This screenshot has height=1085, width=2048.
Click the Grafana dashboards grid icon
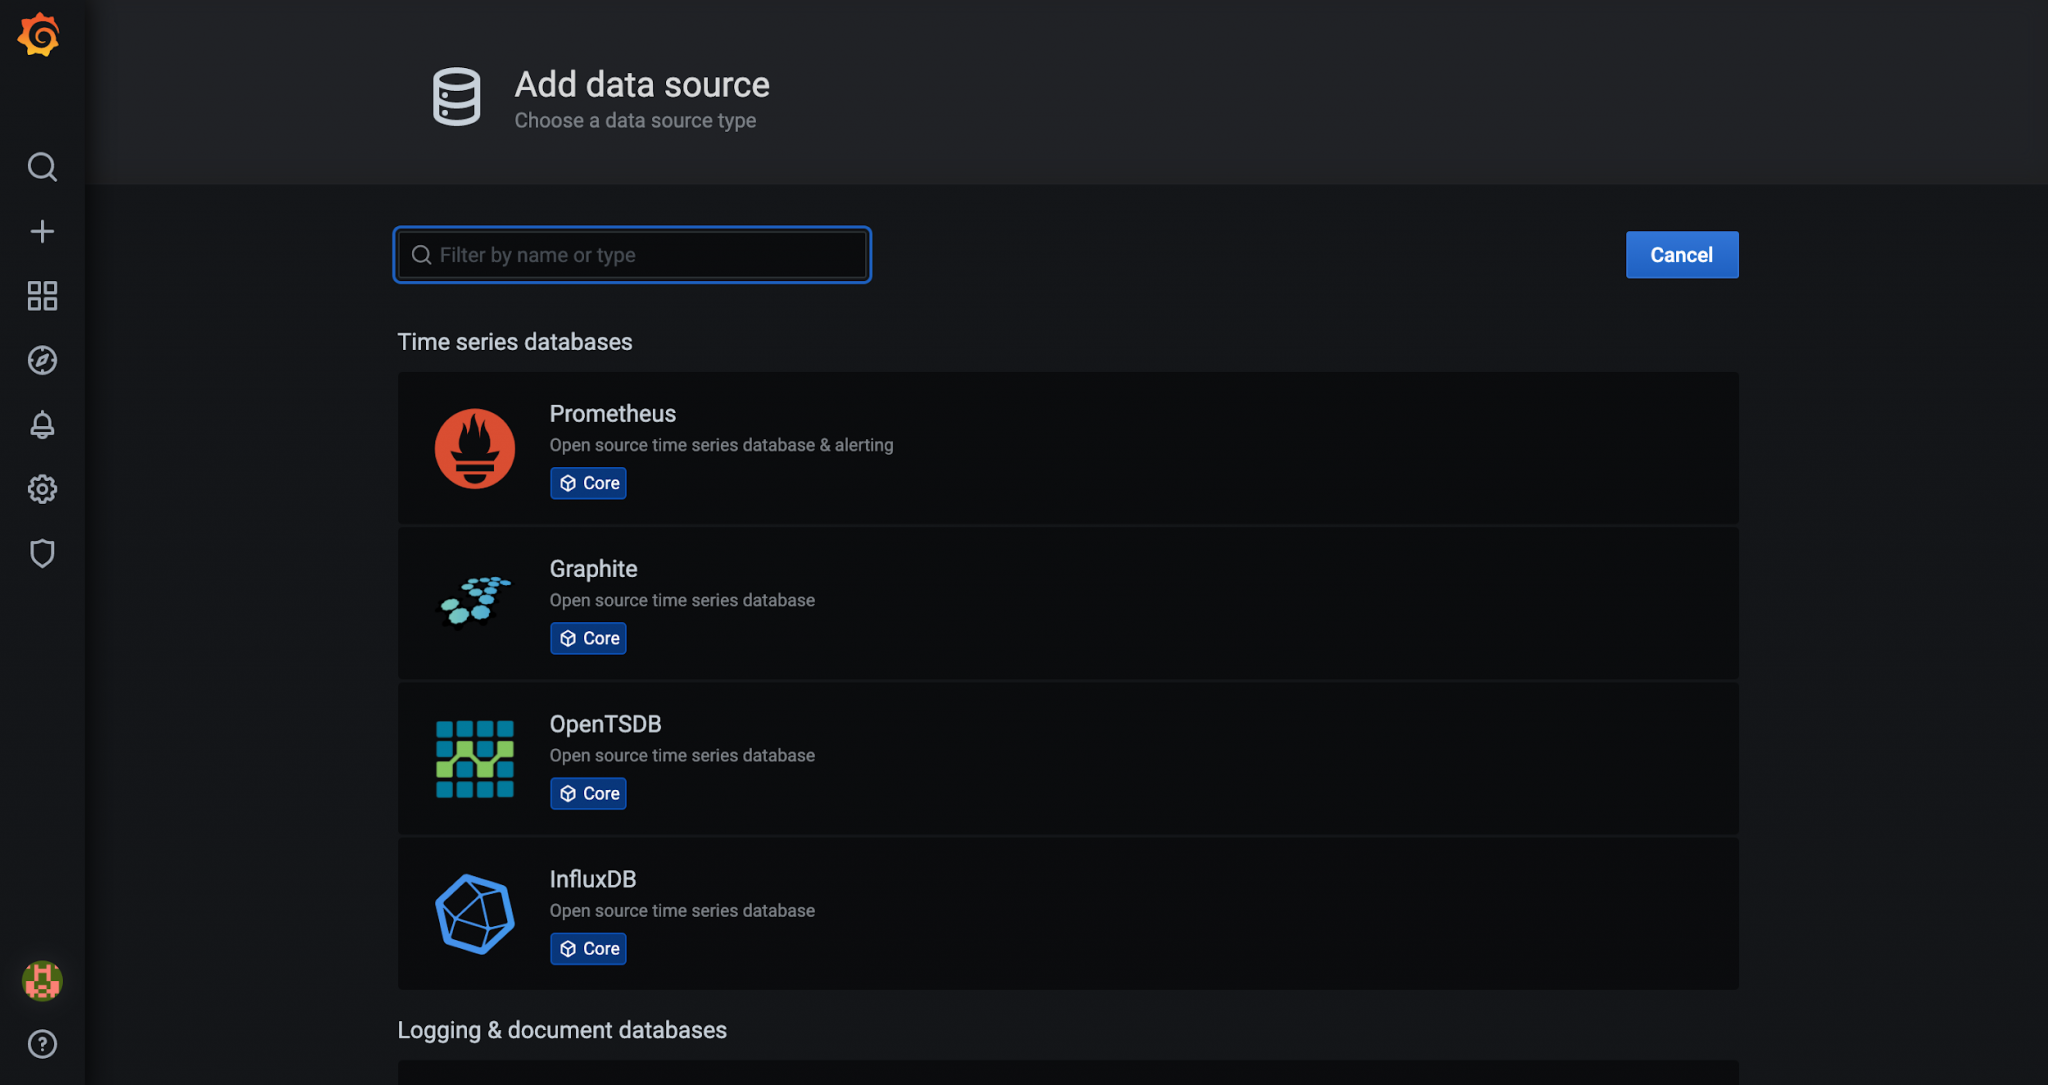pyautogui.click(x=42, y=295)
